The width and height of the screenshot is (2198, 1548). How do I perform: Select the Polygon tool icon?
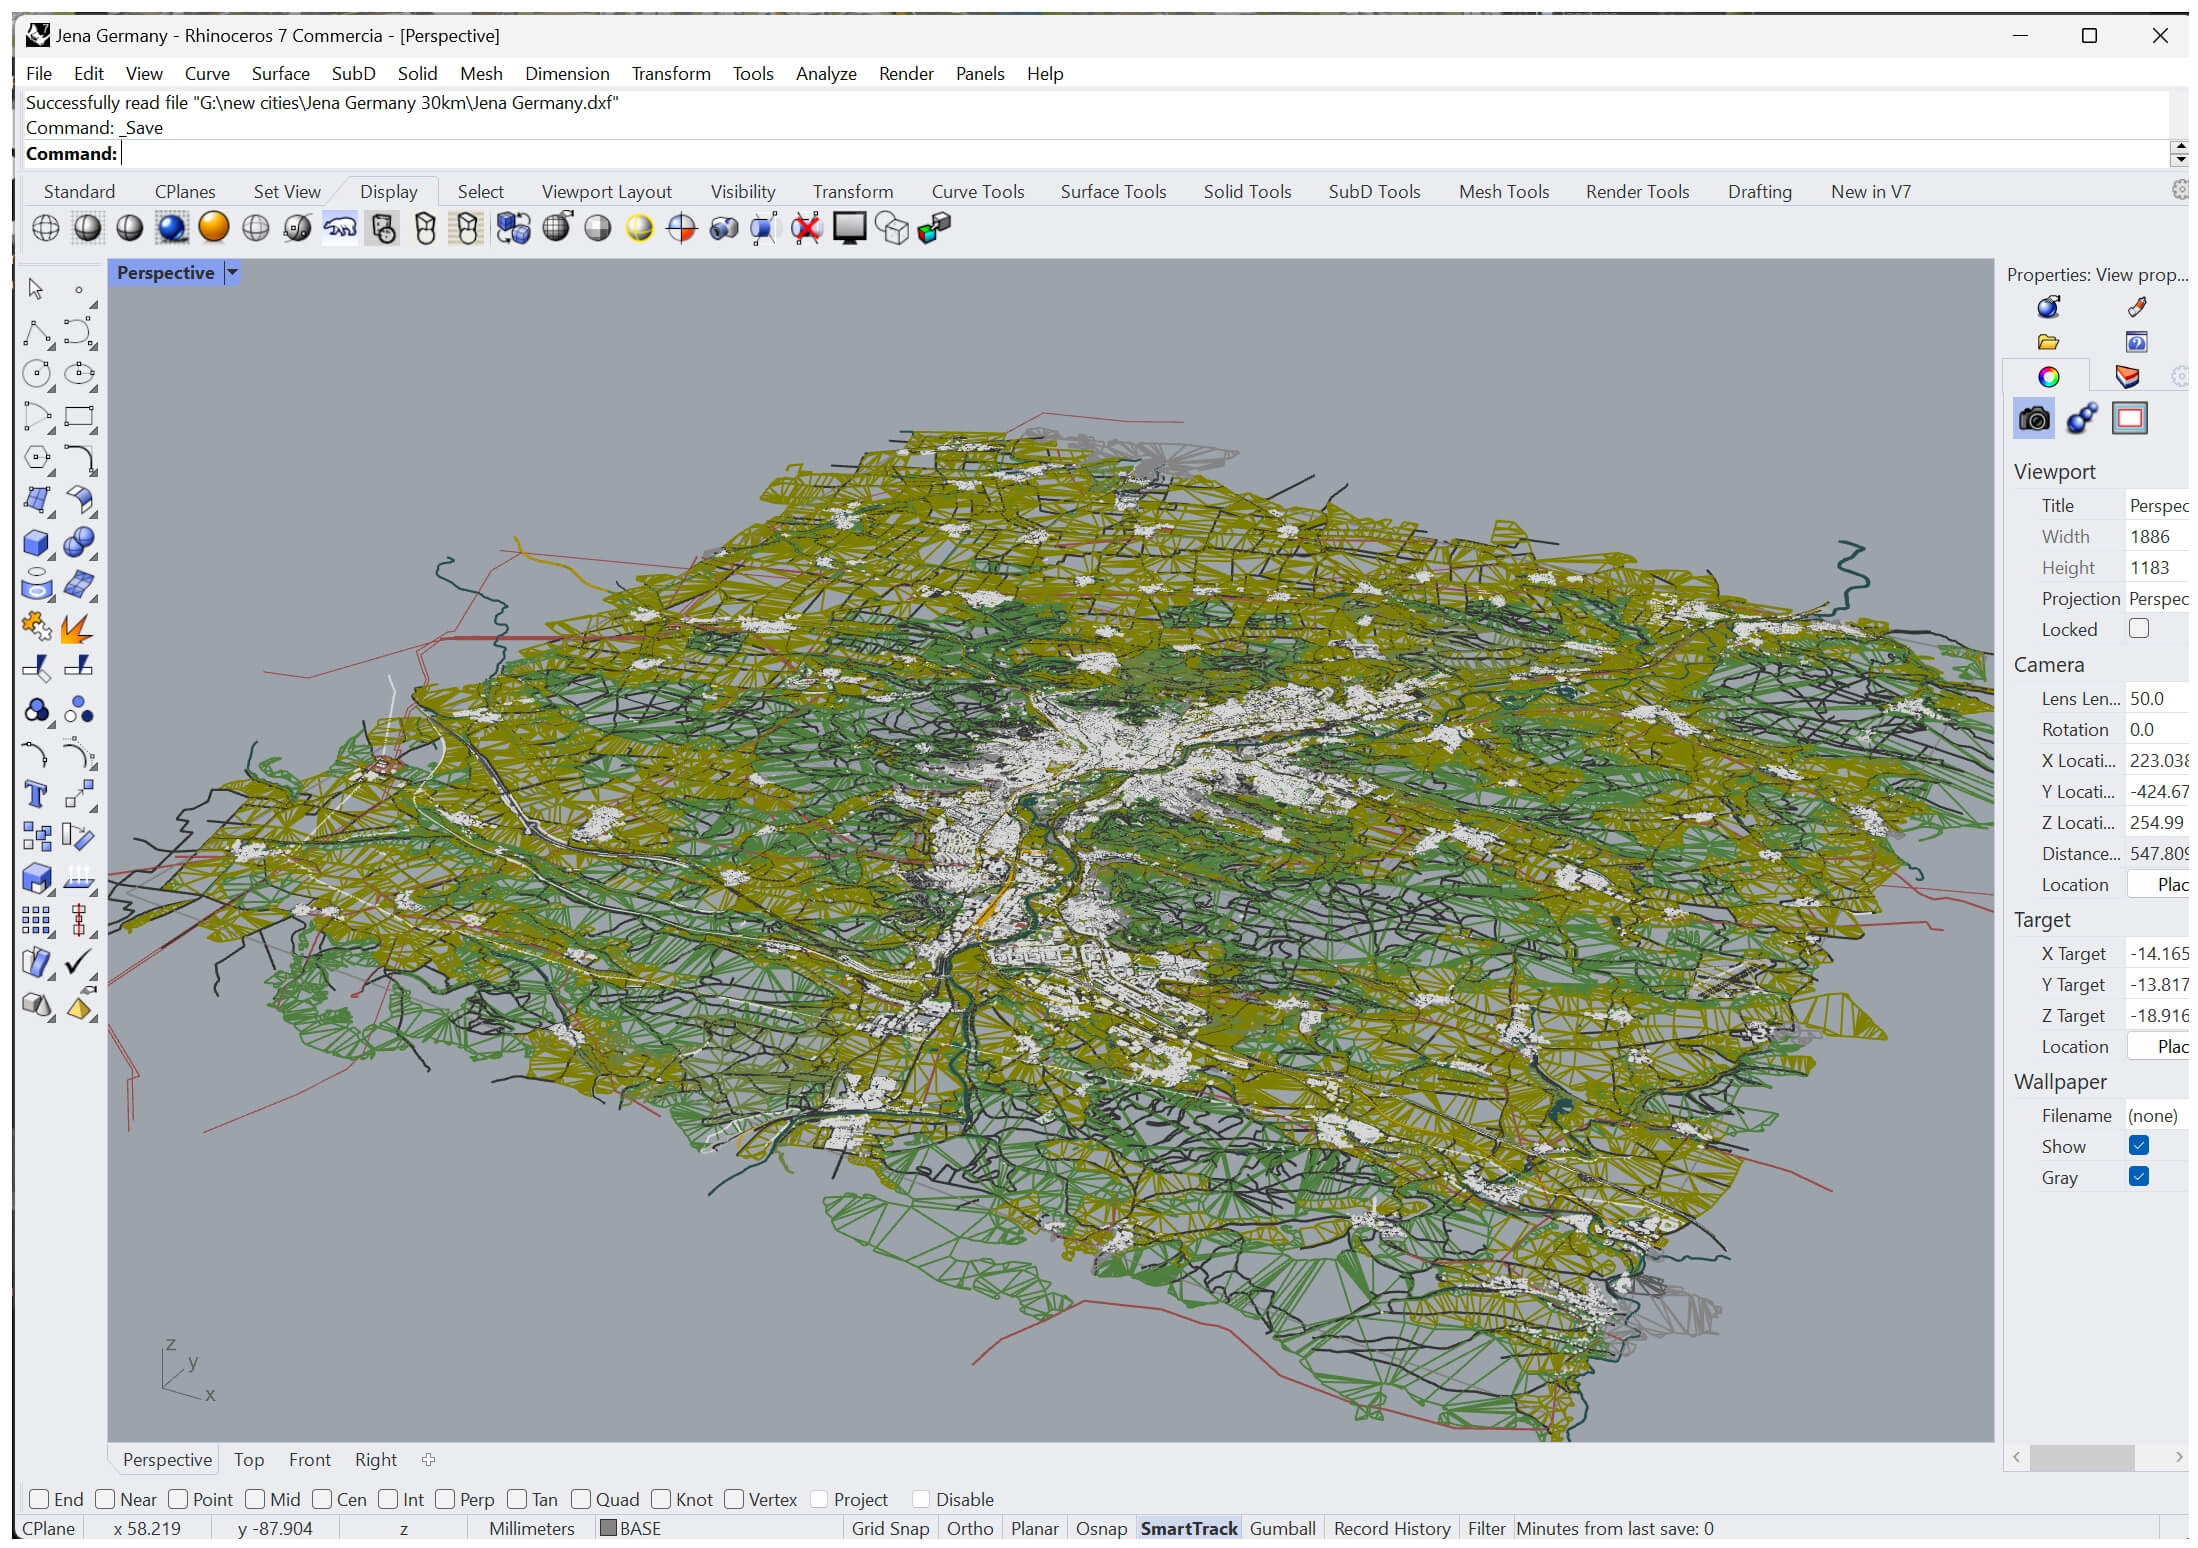pyautogui.click(x=36, y=458)
